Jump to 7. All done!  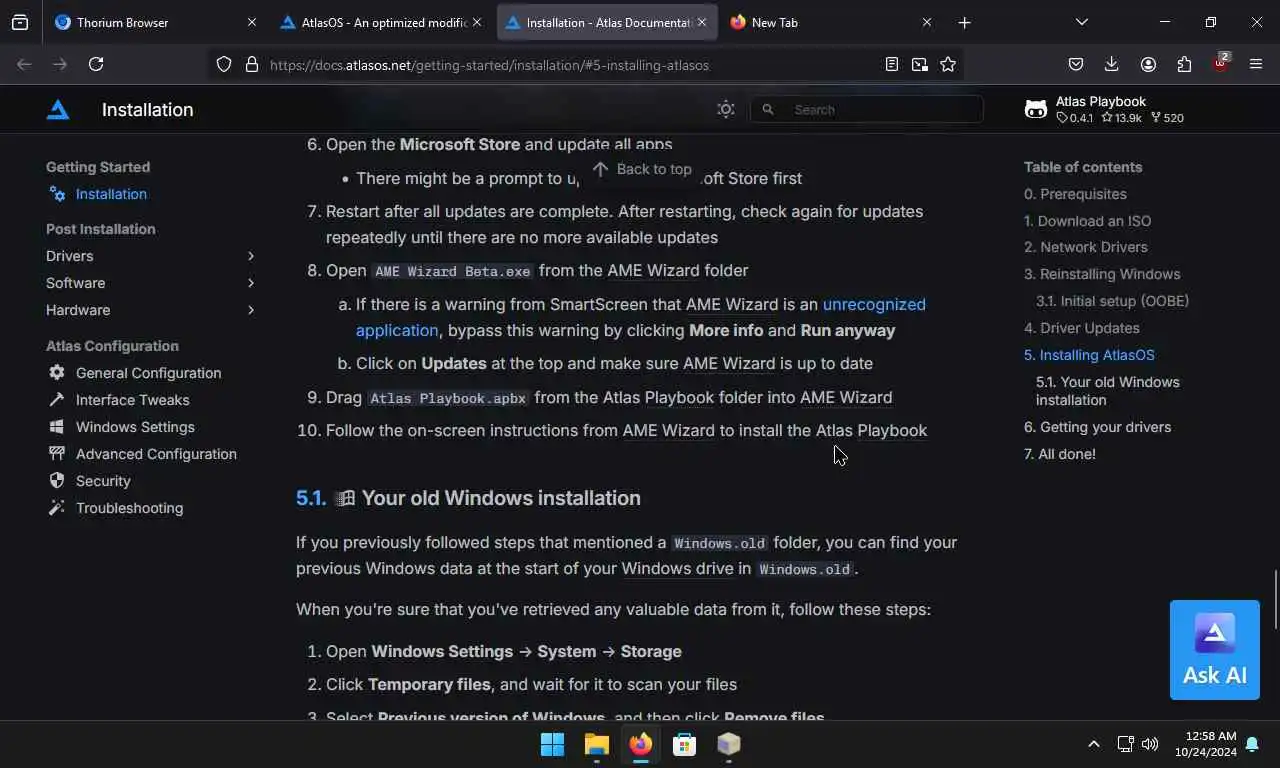click(1059, 454)
